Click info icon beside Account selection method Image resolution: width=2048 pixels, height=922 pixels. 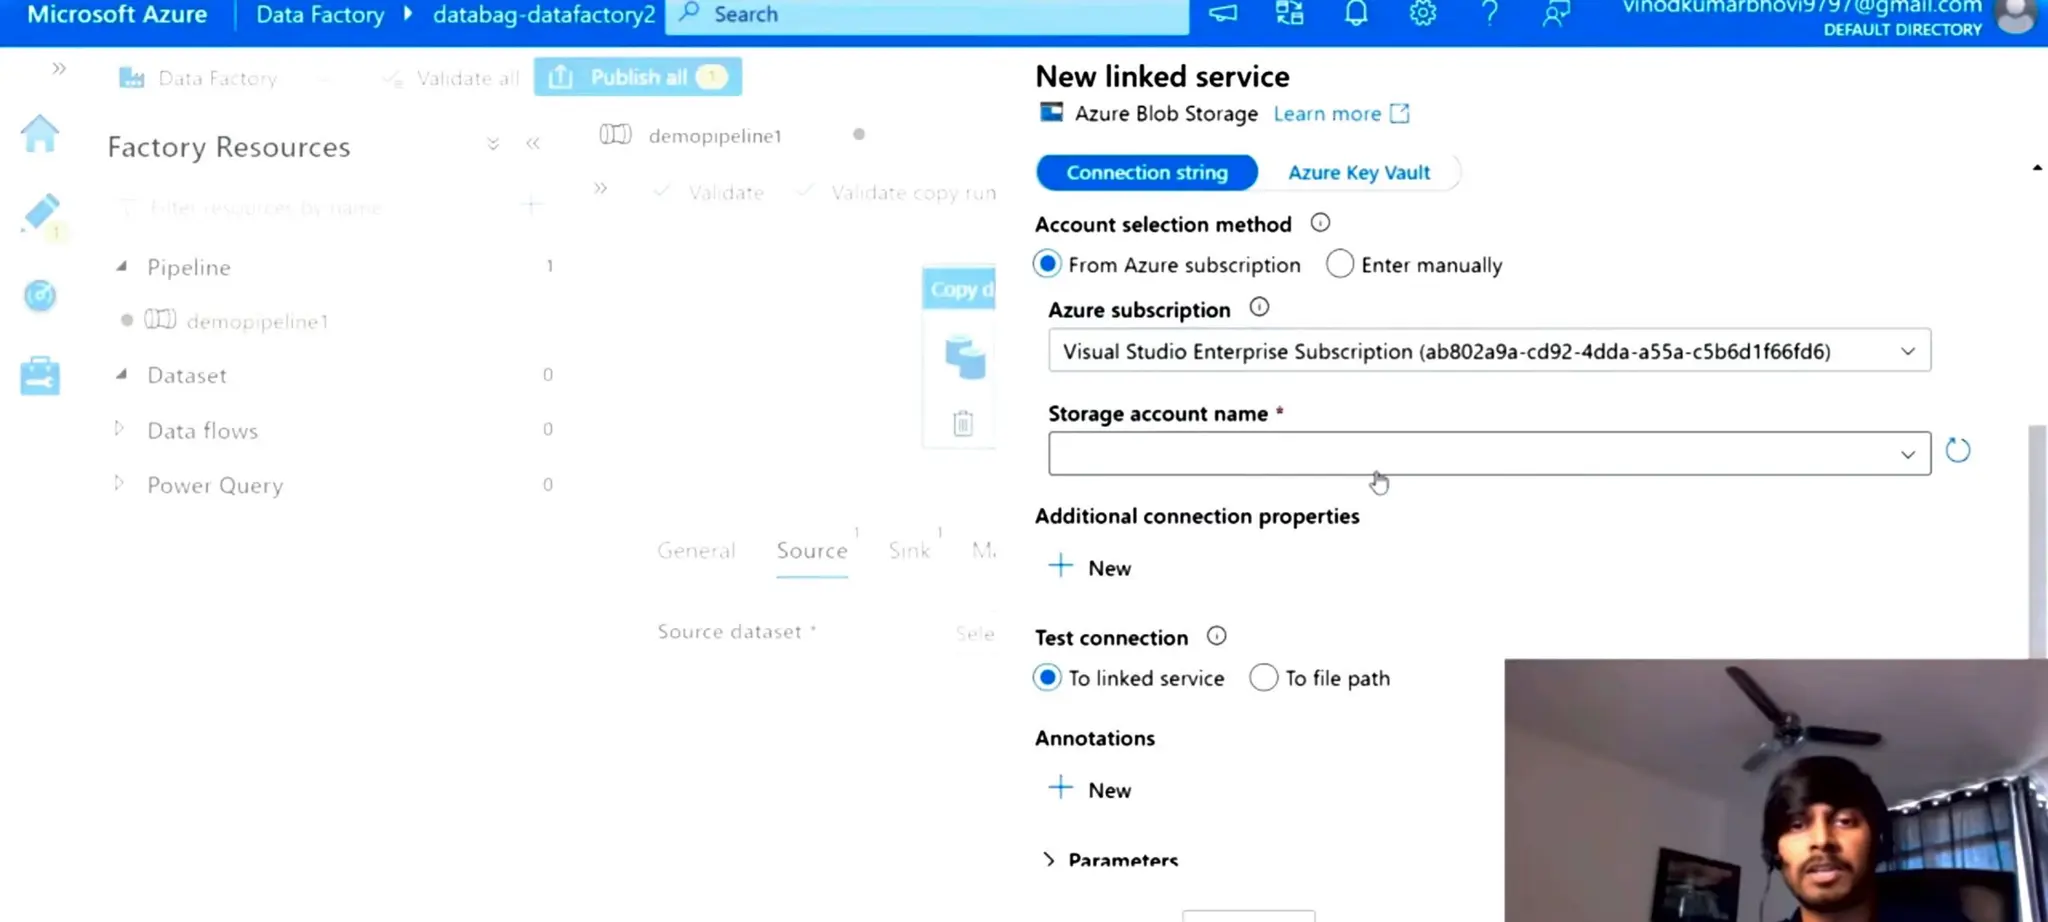1320,223
